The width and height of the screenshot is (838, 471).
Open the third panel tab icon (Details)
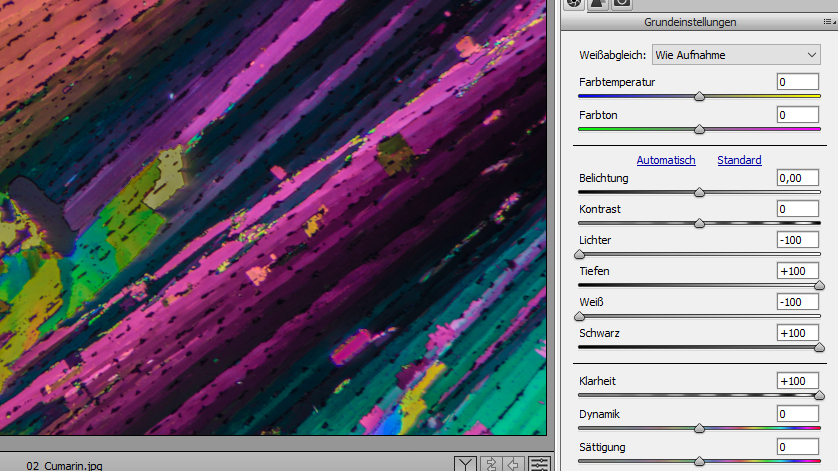[x=621, y=3]
